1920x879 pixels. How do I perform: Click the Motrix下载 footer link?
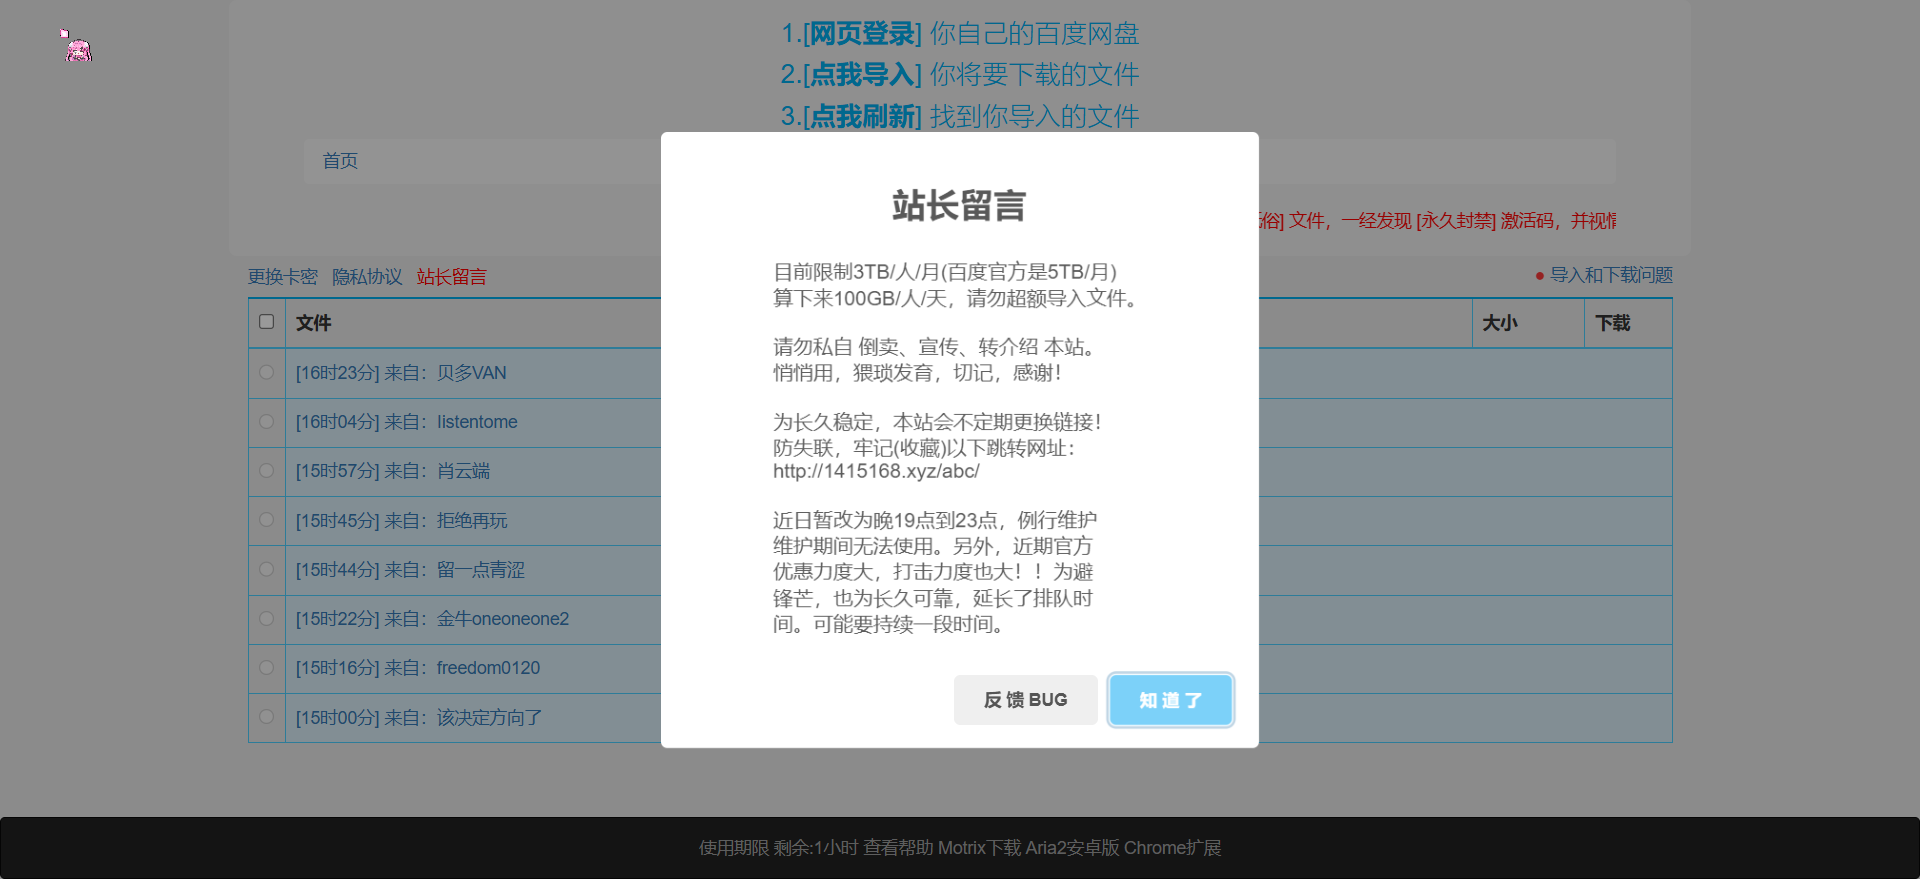(979, 848)
